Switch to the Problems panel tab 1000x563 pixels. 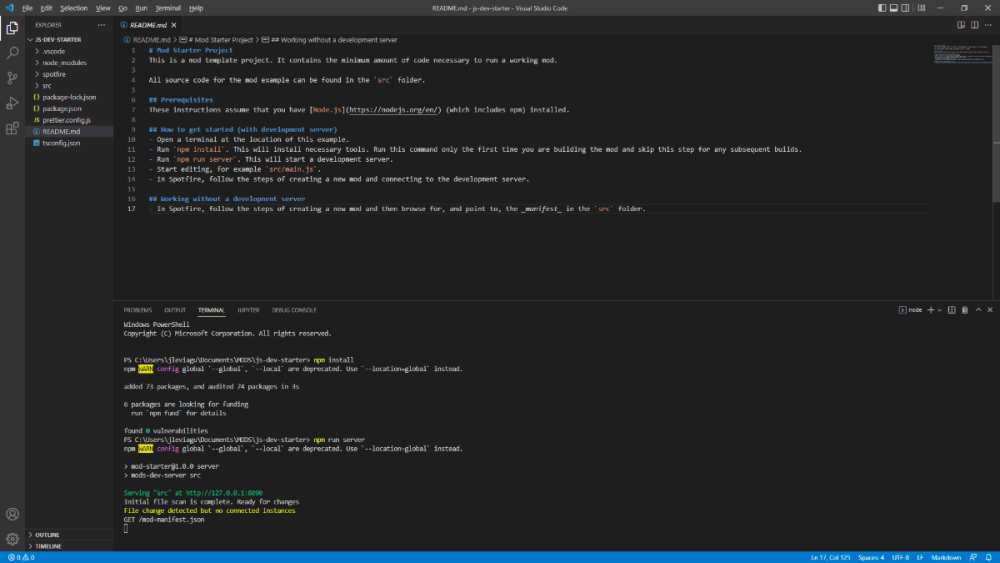(x=138, y=310)
